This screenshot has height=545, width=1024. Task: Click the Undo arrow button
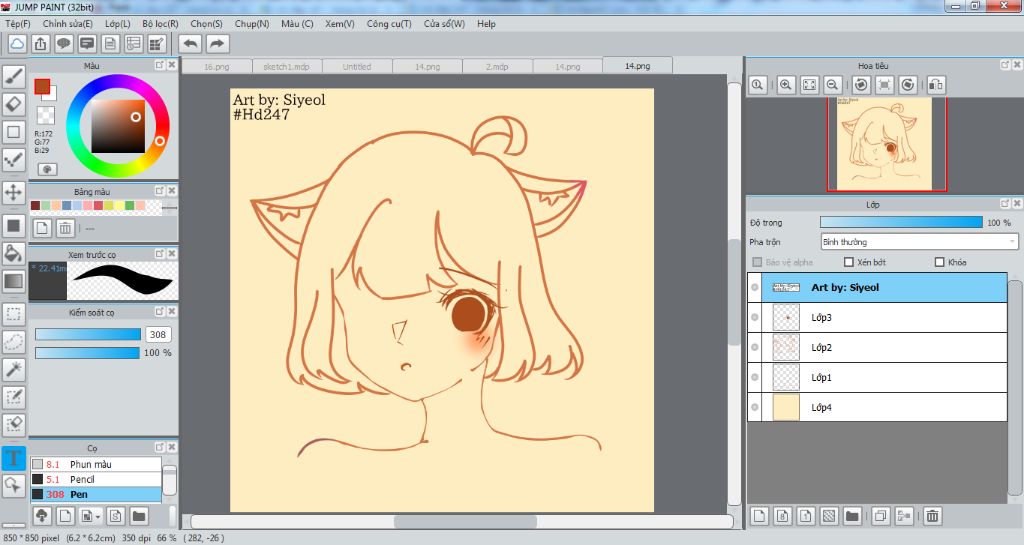tap(190, 44)
